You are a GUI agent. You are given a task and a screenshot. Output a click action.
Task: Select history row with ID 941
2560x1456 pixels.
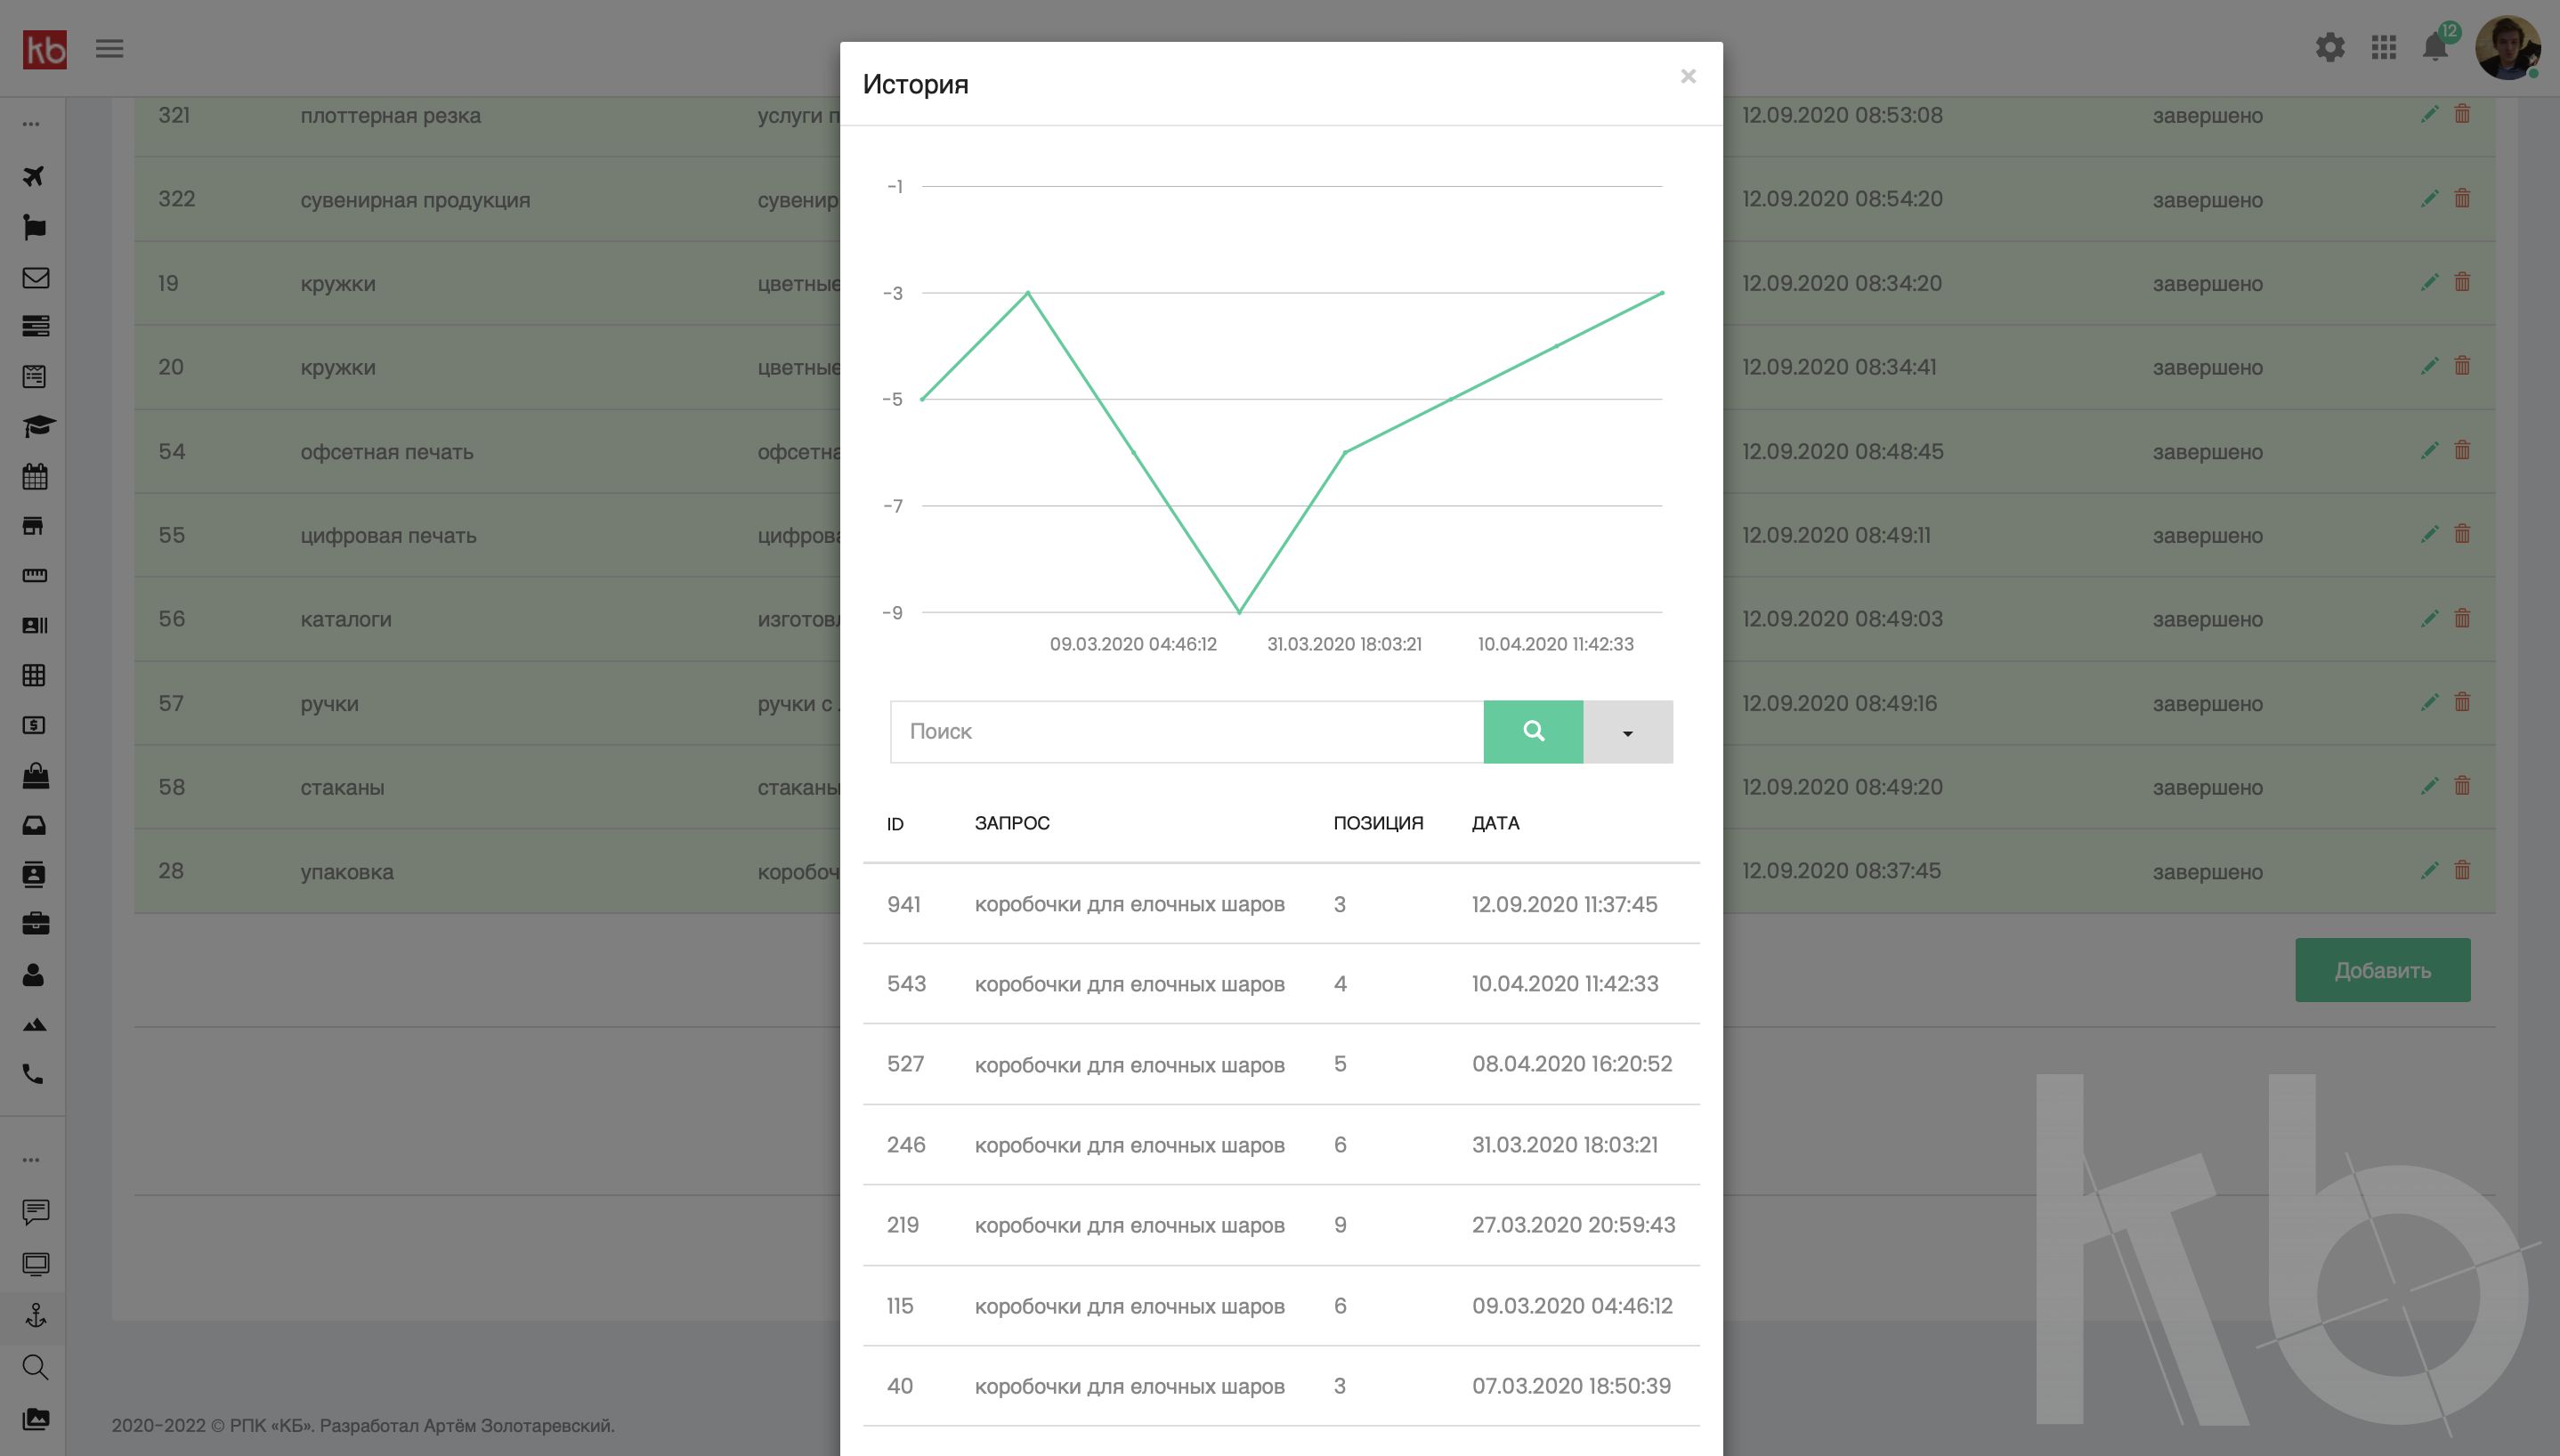[x=1281, y=904]
